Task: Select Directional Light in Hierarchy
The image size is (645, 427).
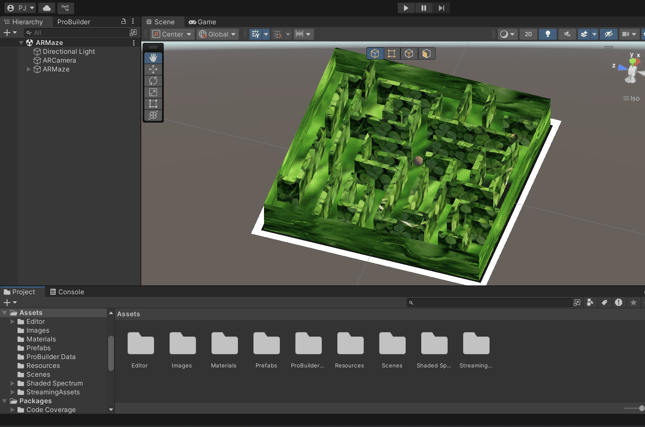Action: click(68, 51)
